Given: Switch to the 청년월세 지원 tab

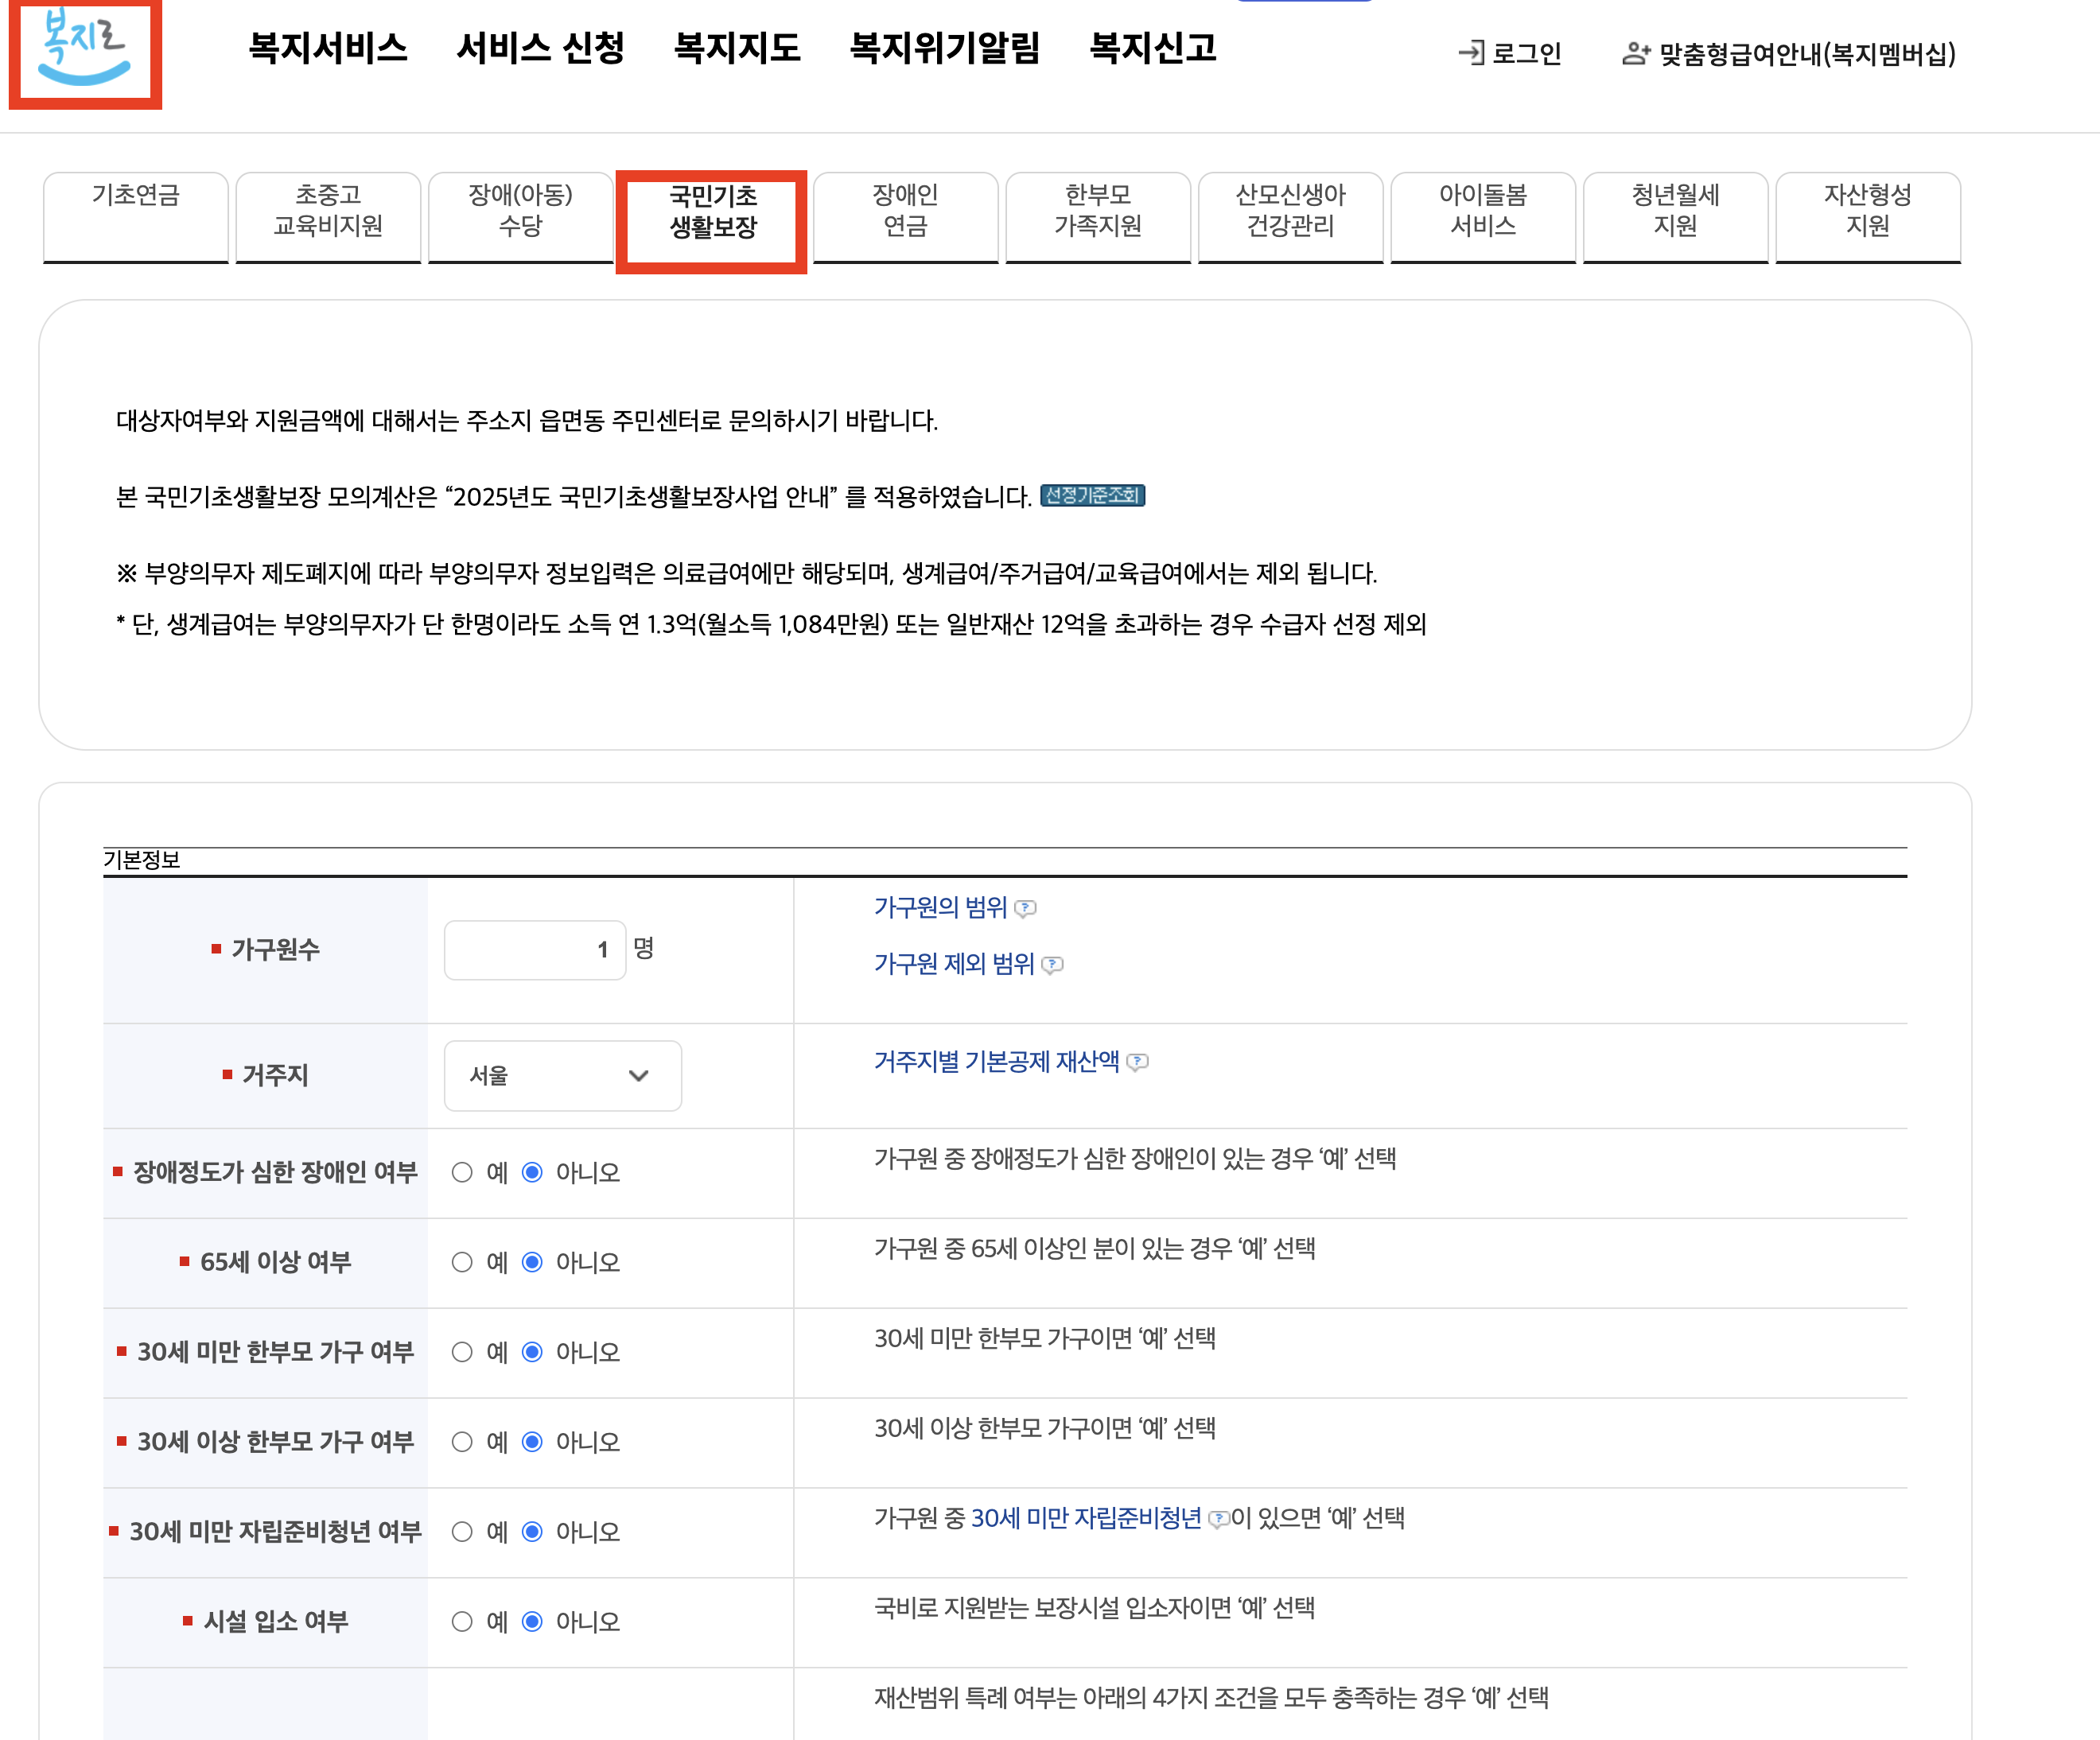Looking at the screenshot, I should pyautogui.click(x=1675, y=210).
